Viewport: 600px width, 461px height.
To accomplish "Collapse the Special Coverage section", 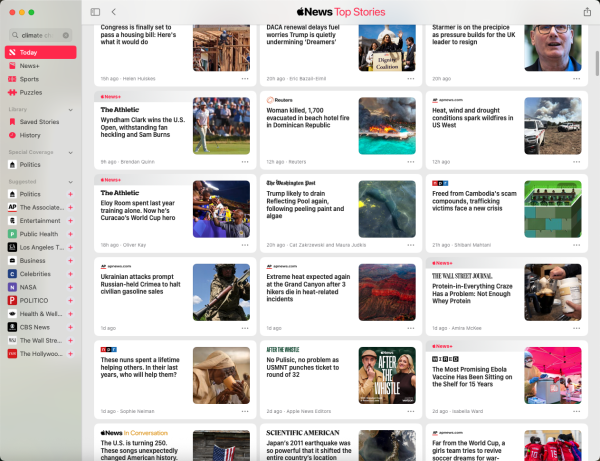I will (70, 152).
